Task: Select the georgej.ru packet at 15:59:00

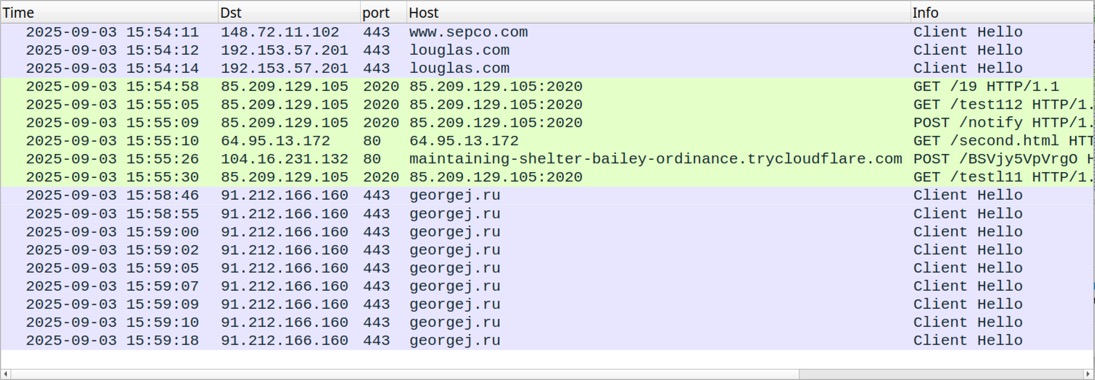Action: (548, 232)
